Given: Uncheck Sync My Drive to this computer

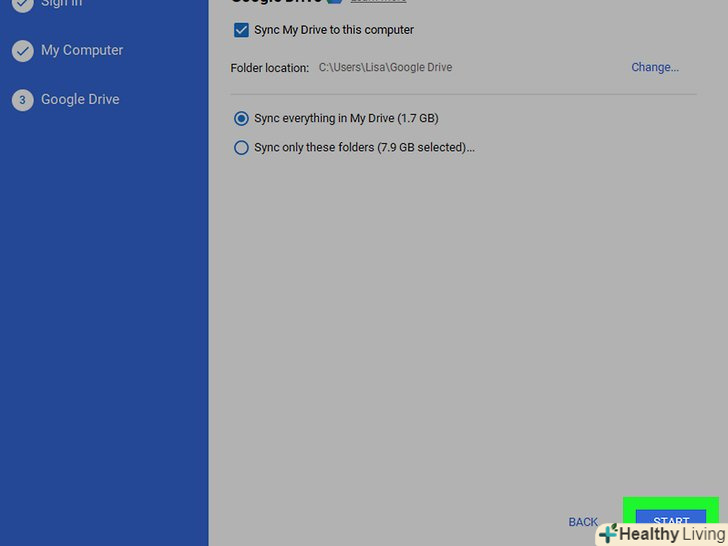Looking at the screenshot, I should click(241, 30).
